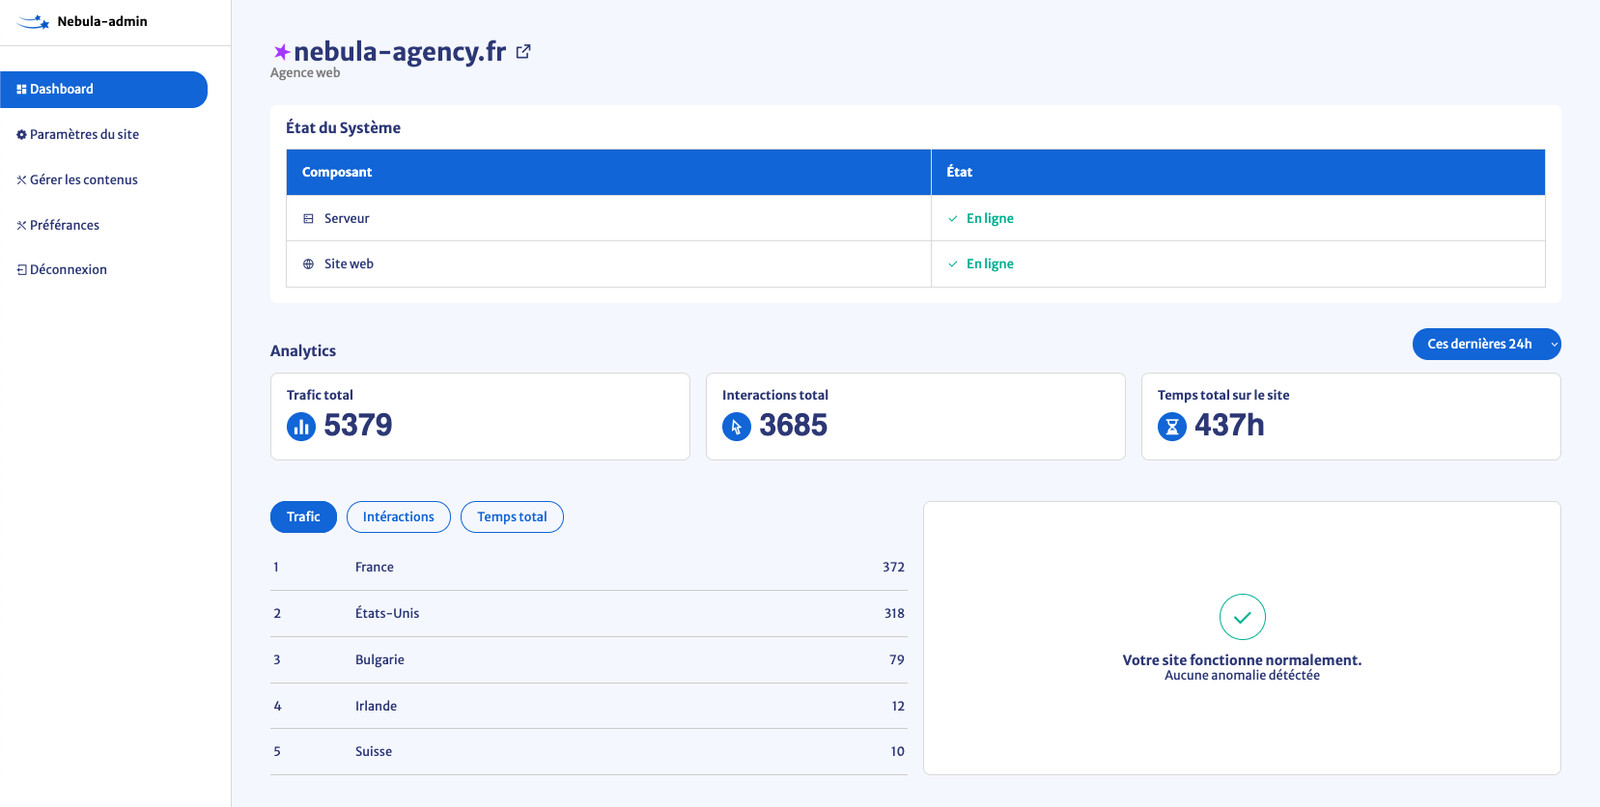Viewport: 1600px width, 807px height.
Task: Click the nebula-agency.fr site title link
Action: [399, 52]
